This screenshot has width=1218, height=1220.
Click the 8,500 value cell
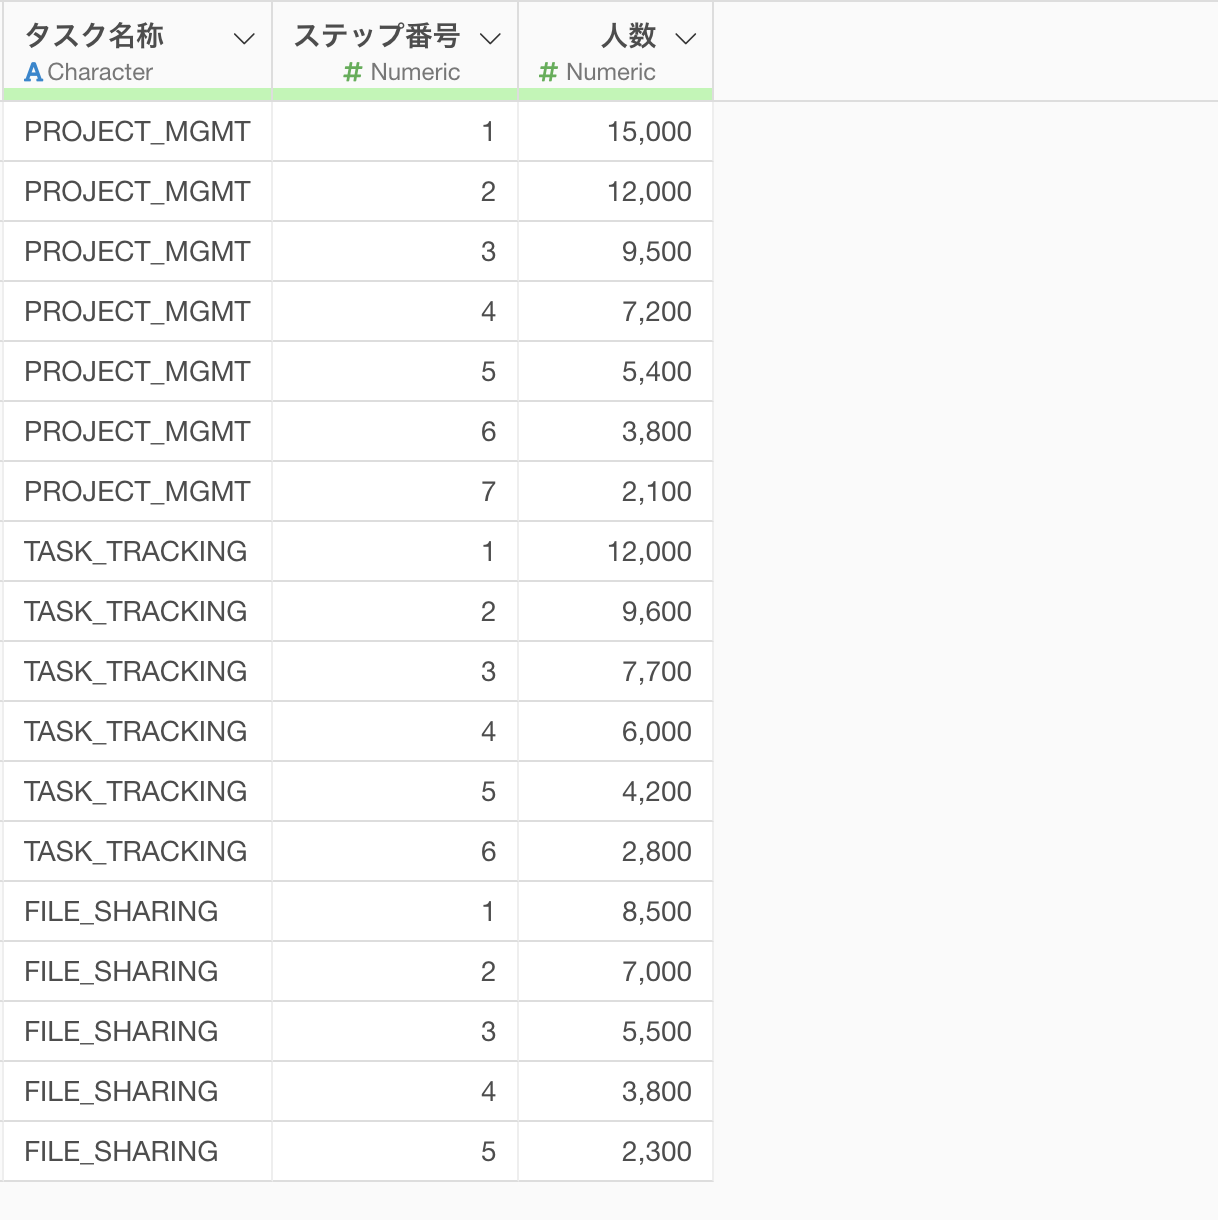pyautogui.click(x=616, y=911)
